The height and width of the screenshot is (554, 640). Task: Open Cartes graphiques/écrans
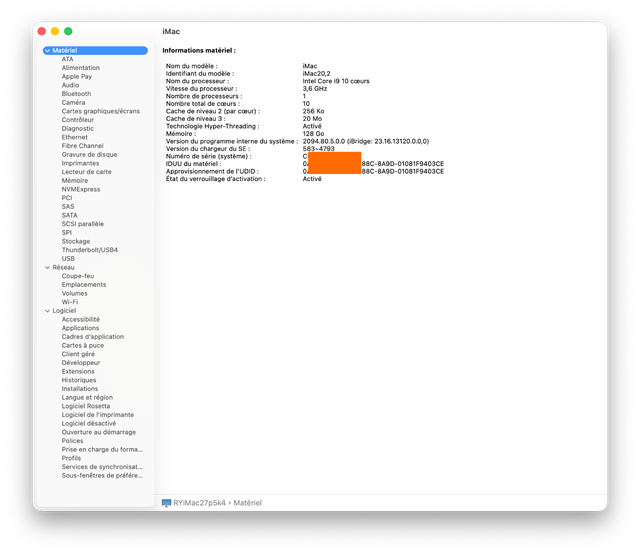pyautogui.click(x=101, y=111)
